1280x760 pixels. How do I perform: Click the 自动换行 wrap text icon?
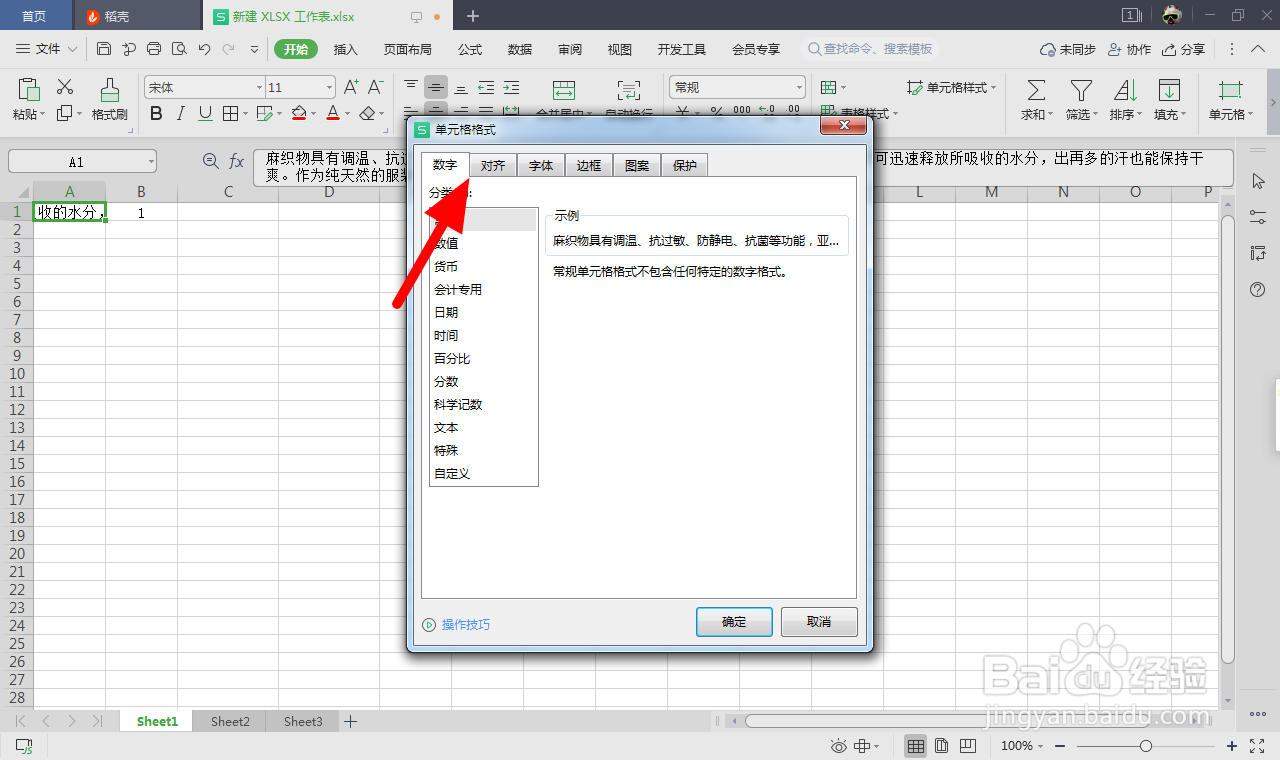628,90
